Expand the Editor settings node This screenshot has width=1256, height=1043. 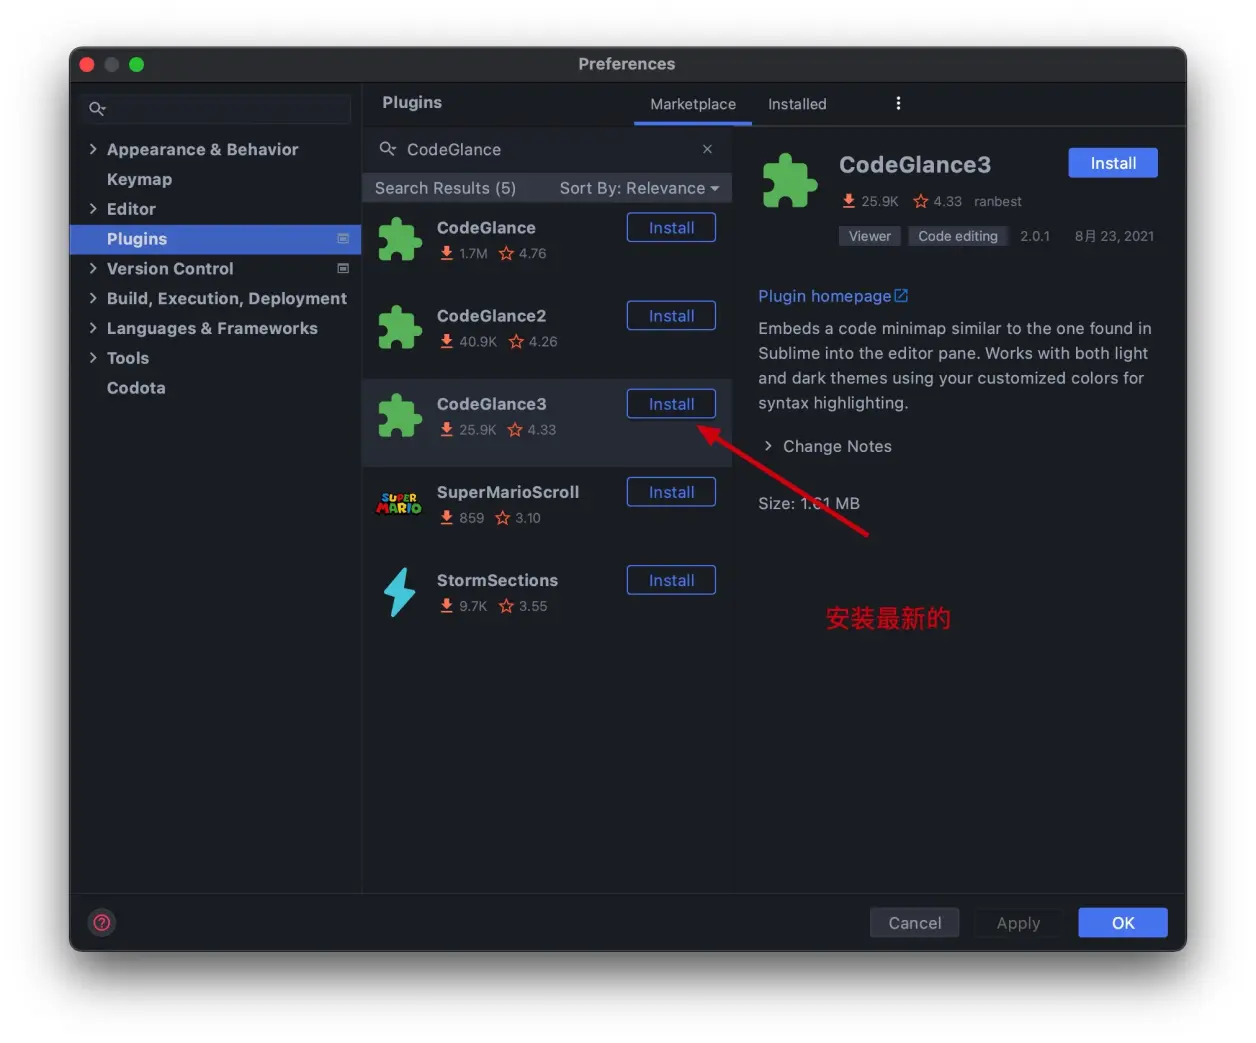93,209
